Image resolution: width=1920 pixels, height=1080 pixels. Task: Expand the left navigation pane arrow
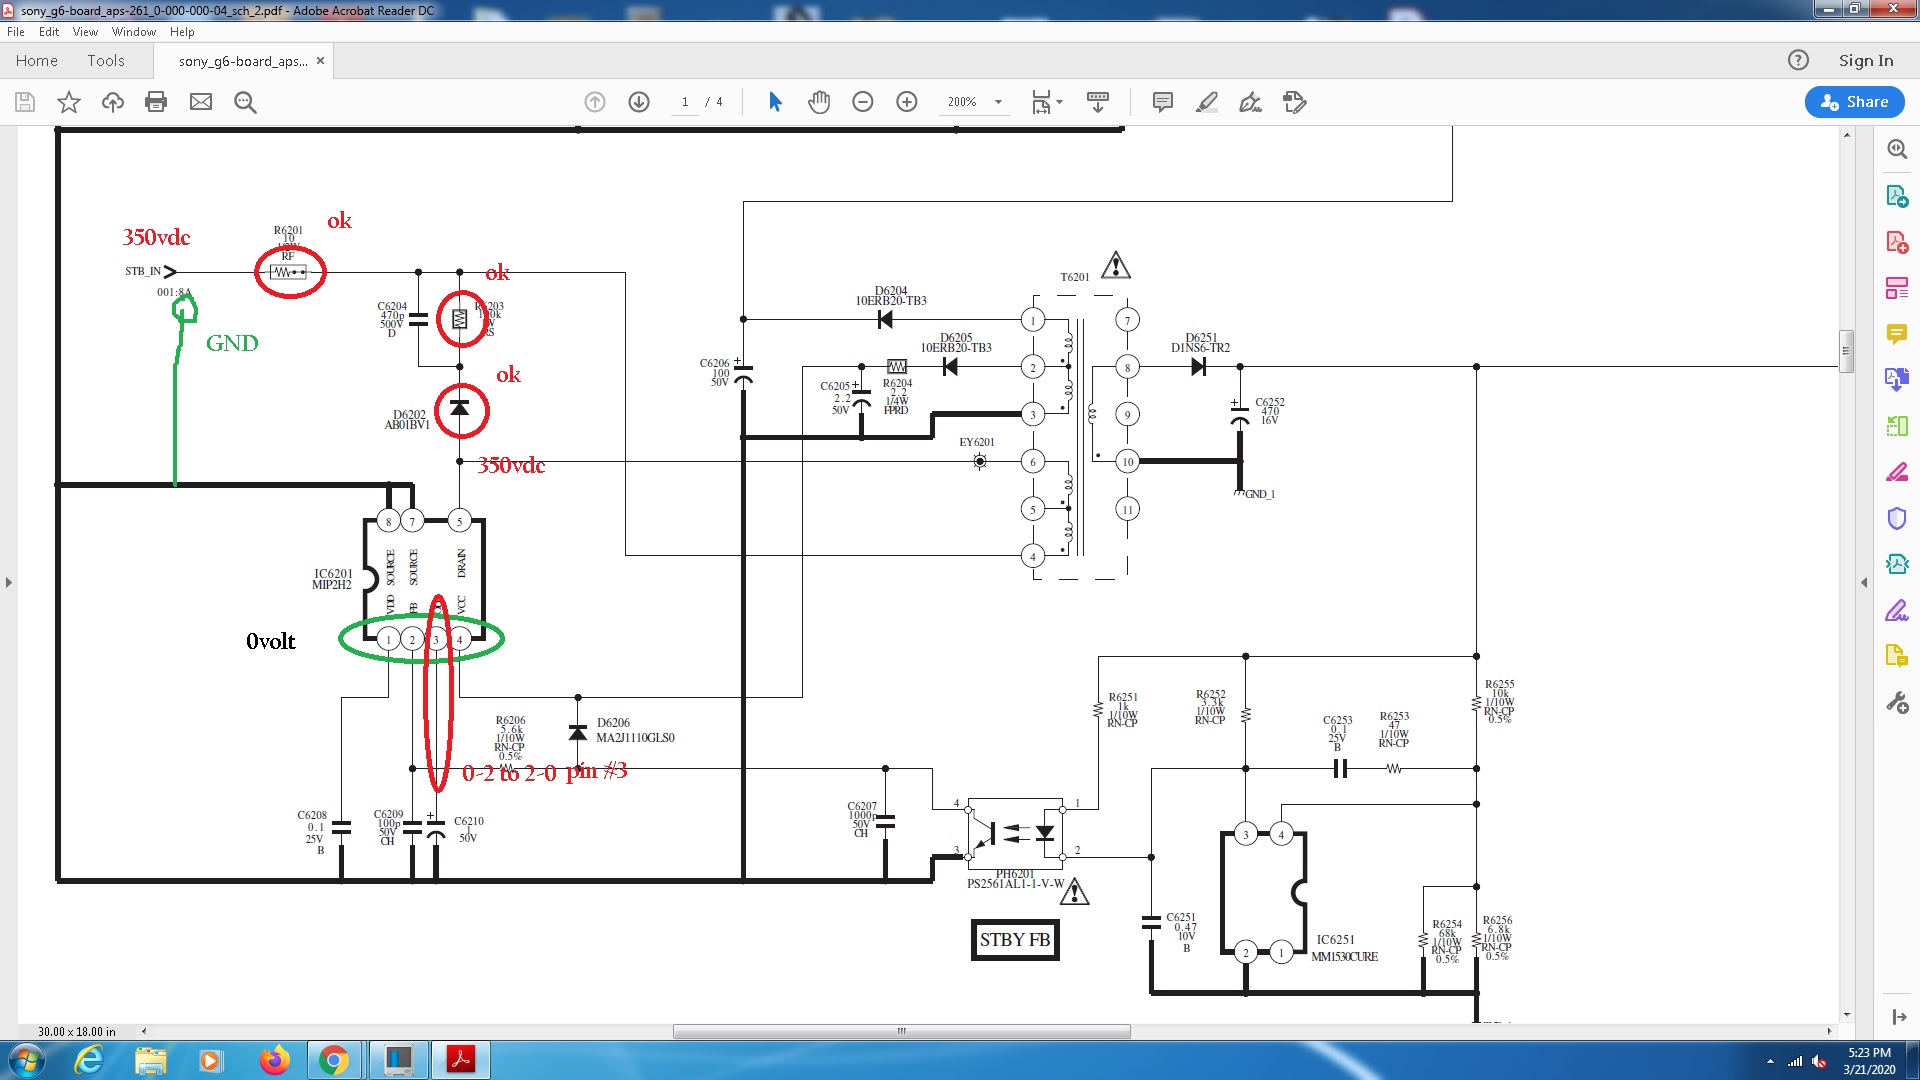9,582
